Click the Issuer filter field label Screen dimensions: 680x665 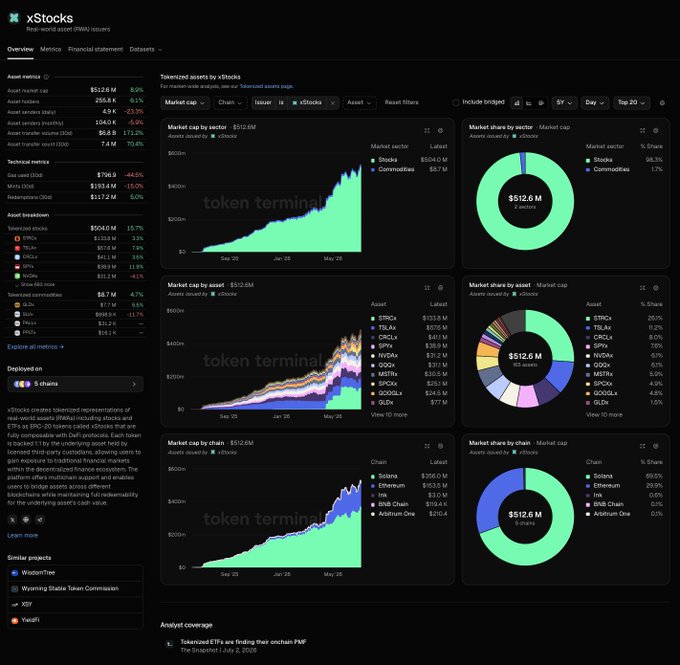[263, 103]
